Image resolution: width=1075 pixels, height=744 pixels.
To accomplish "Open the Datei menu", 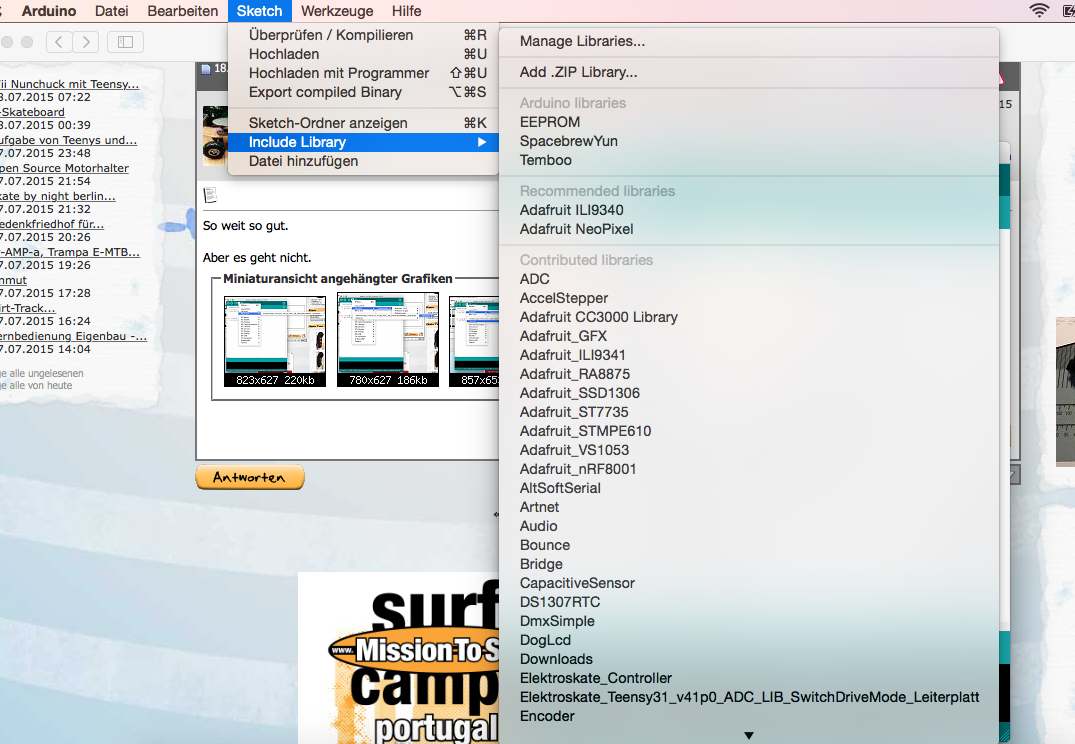I will pyautogui.click(x=112, y=11).
